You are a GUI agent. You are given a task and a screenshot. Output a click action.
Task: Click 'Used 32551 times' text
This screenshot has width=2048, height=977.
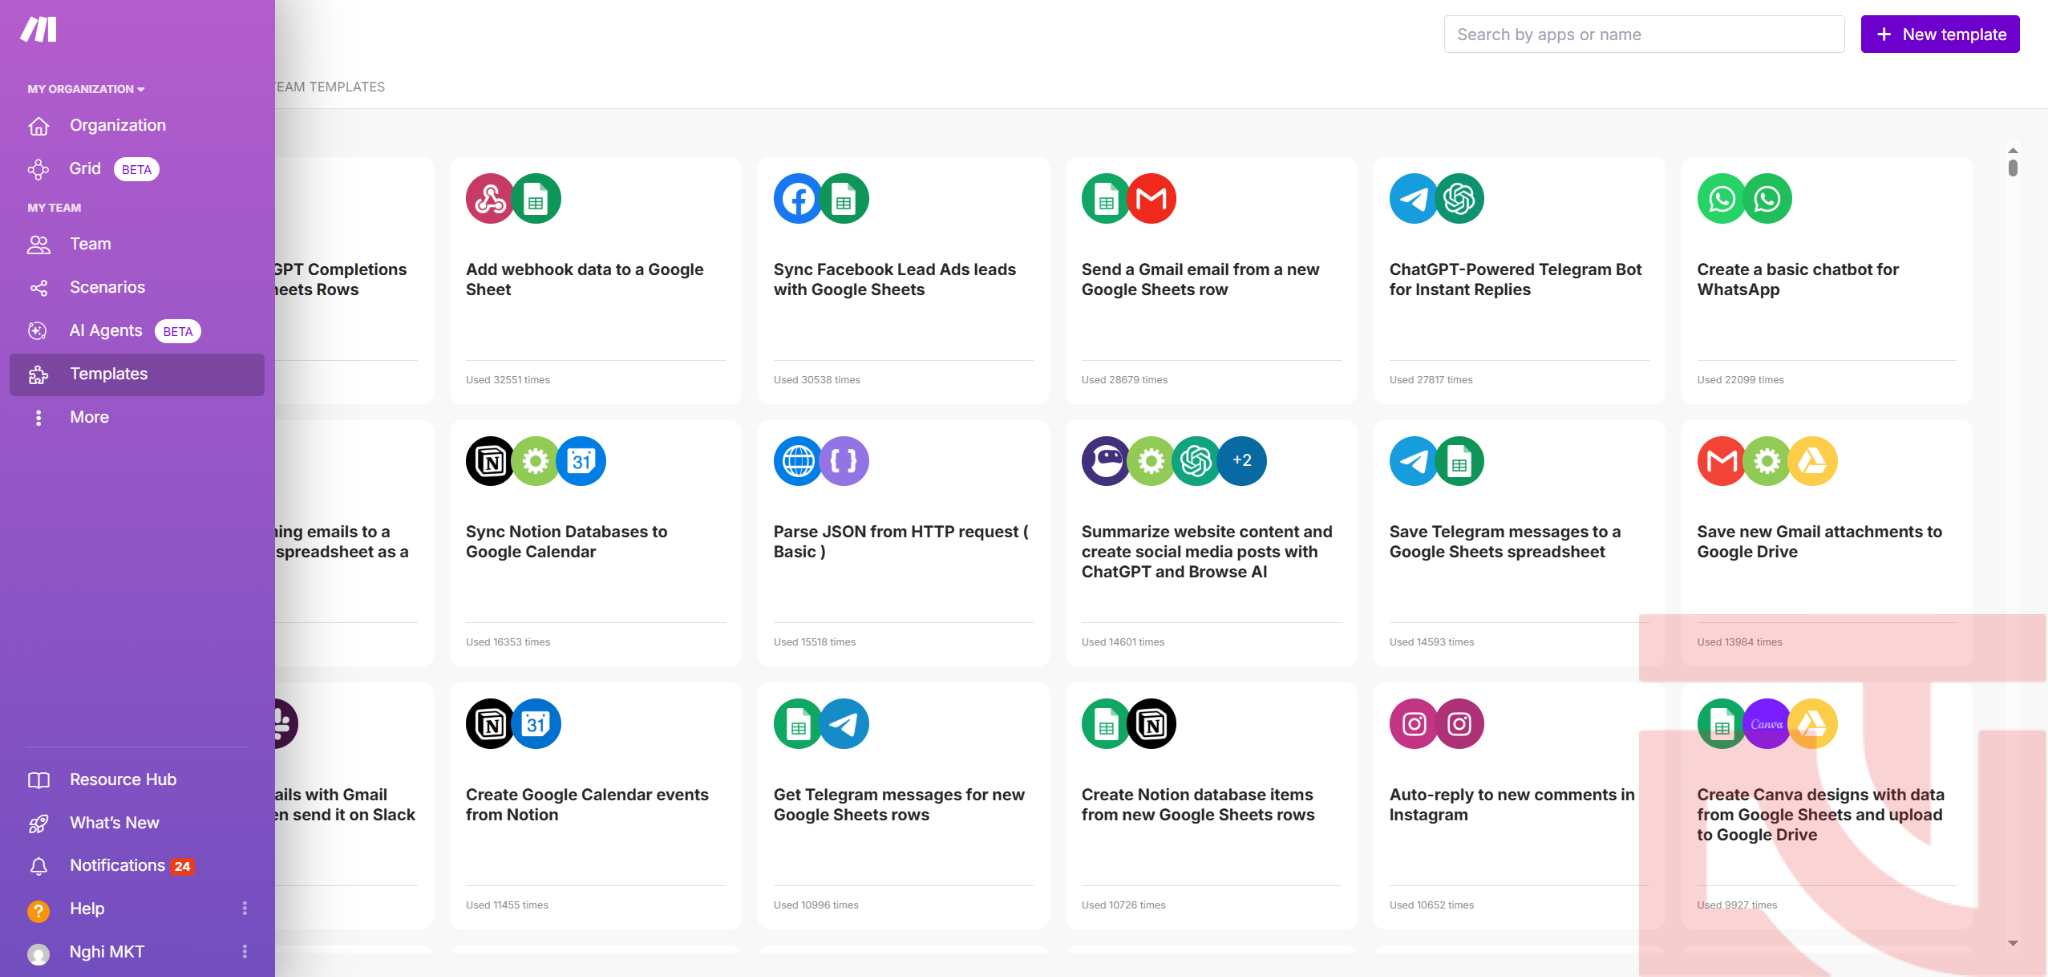[x=508, y=380]
